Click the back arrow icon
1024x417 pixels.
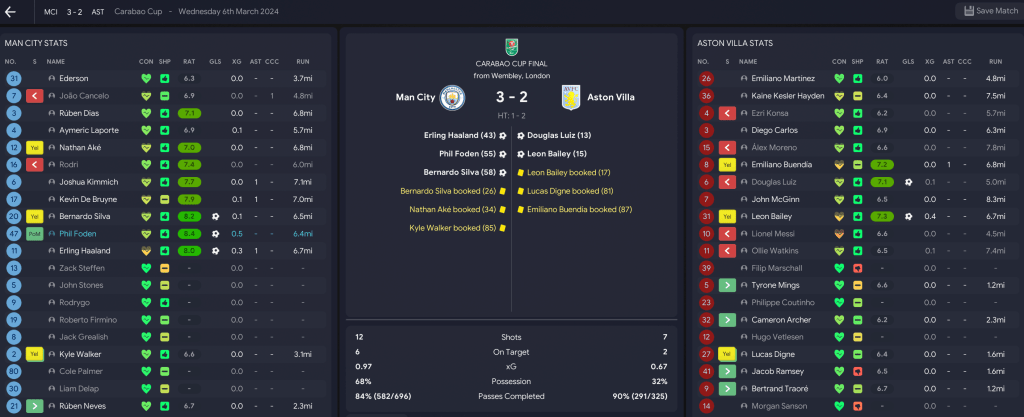11,11
